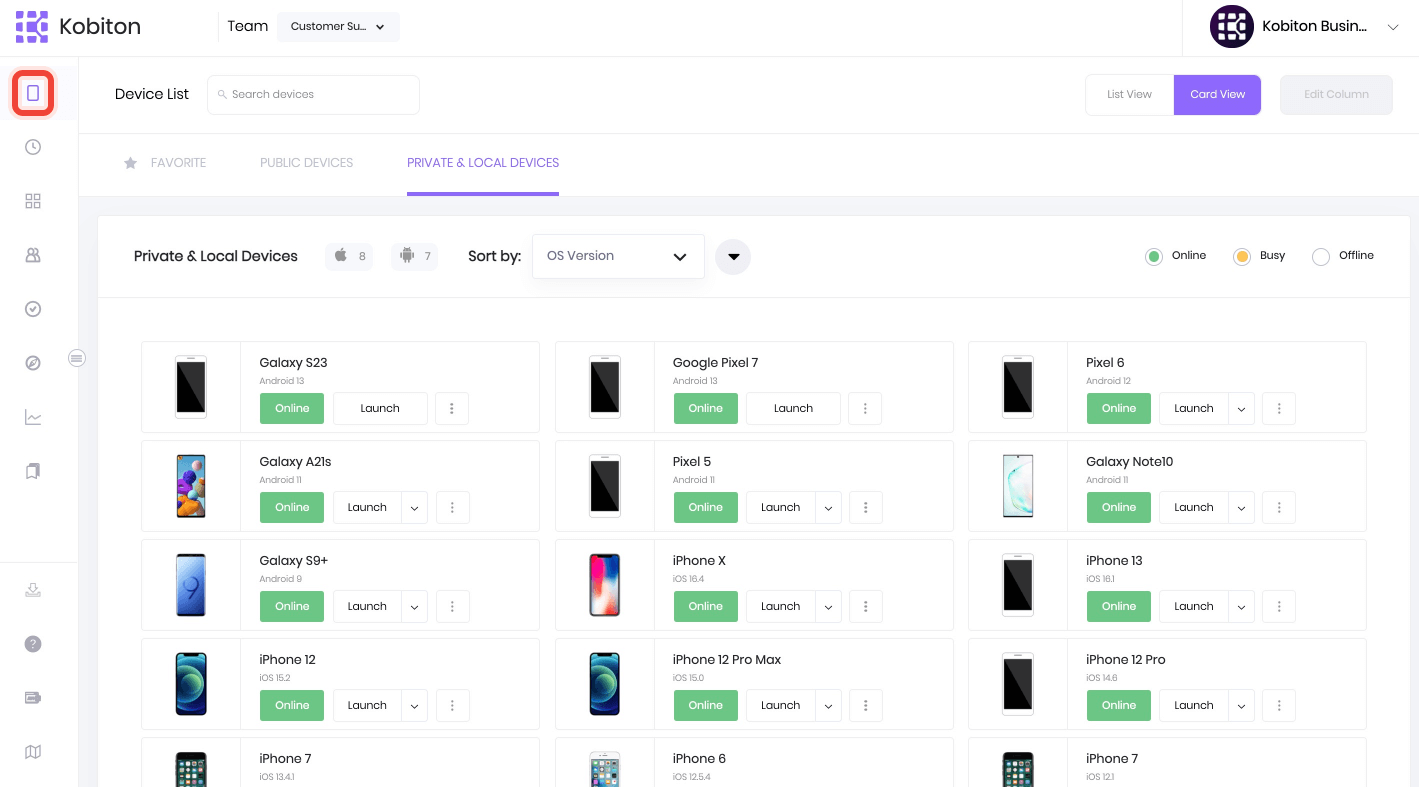Open the Sort by OS Version dropdown
Viewport: 1419px width, 787px height.
[618, 256]
